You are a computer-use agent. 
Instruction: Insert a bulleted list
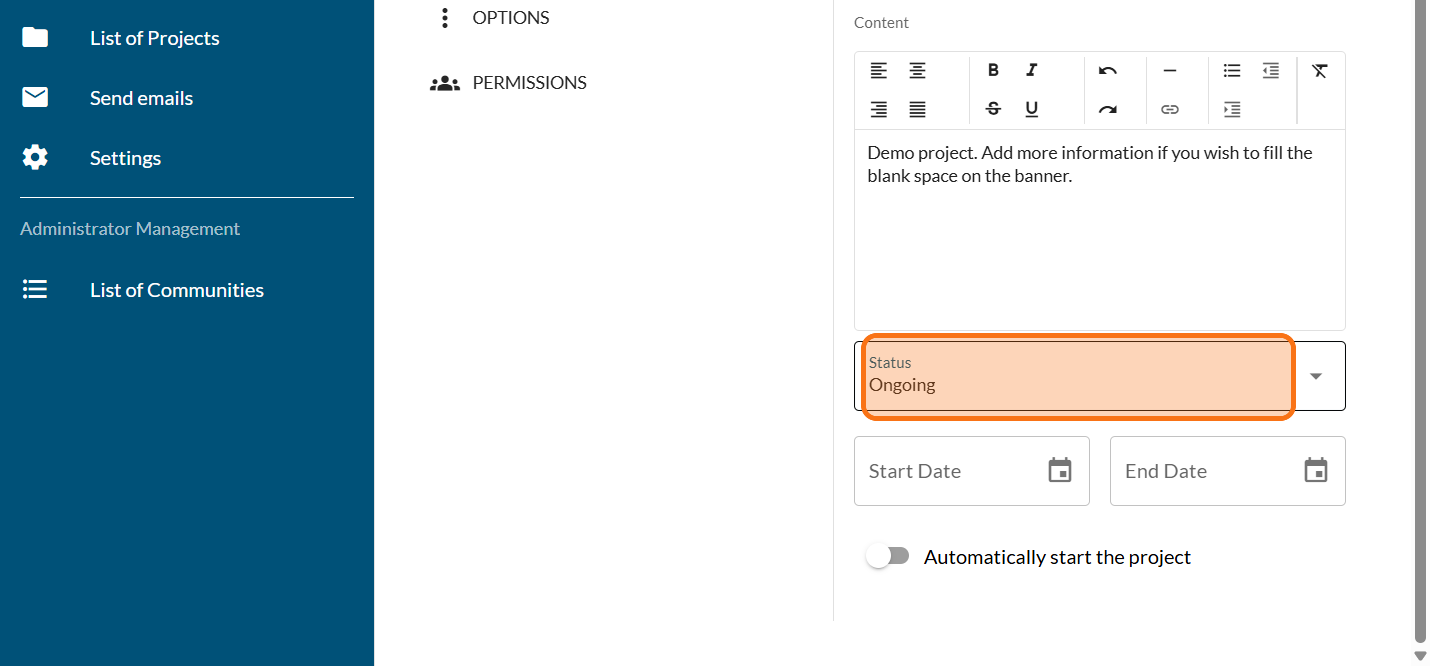1232,71
